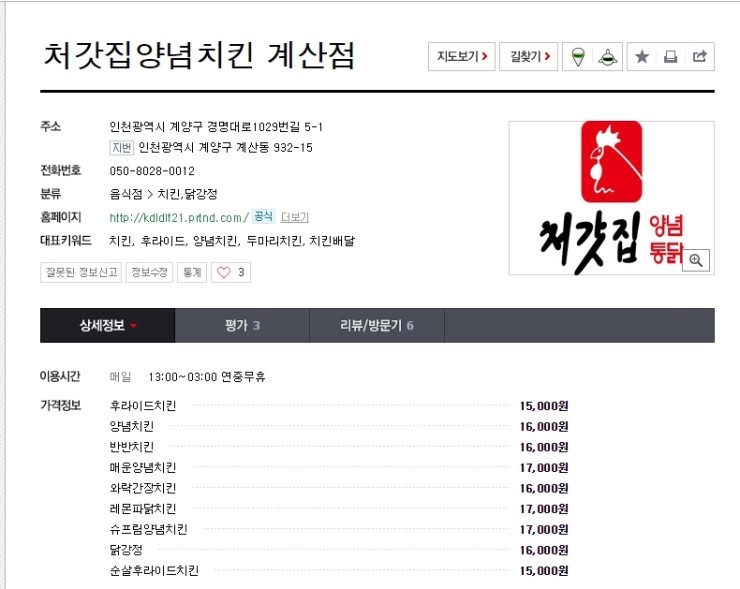Report incorrect info via 잘못된 정보신고
The width and height of the screenshot is (740, 589).
click(x=81, y=272)
